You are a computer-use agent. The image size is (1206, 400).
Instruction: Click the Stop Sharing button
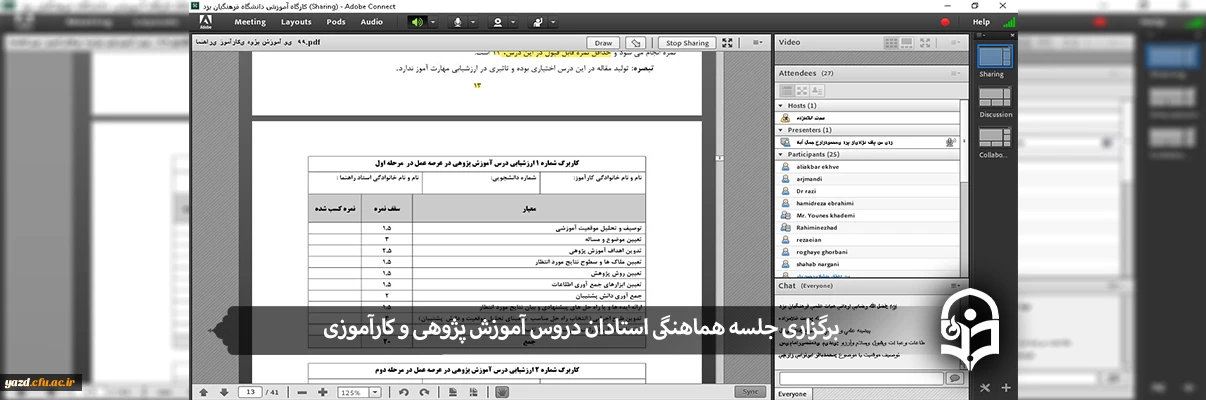687,43
